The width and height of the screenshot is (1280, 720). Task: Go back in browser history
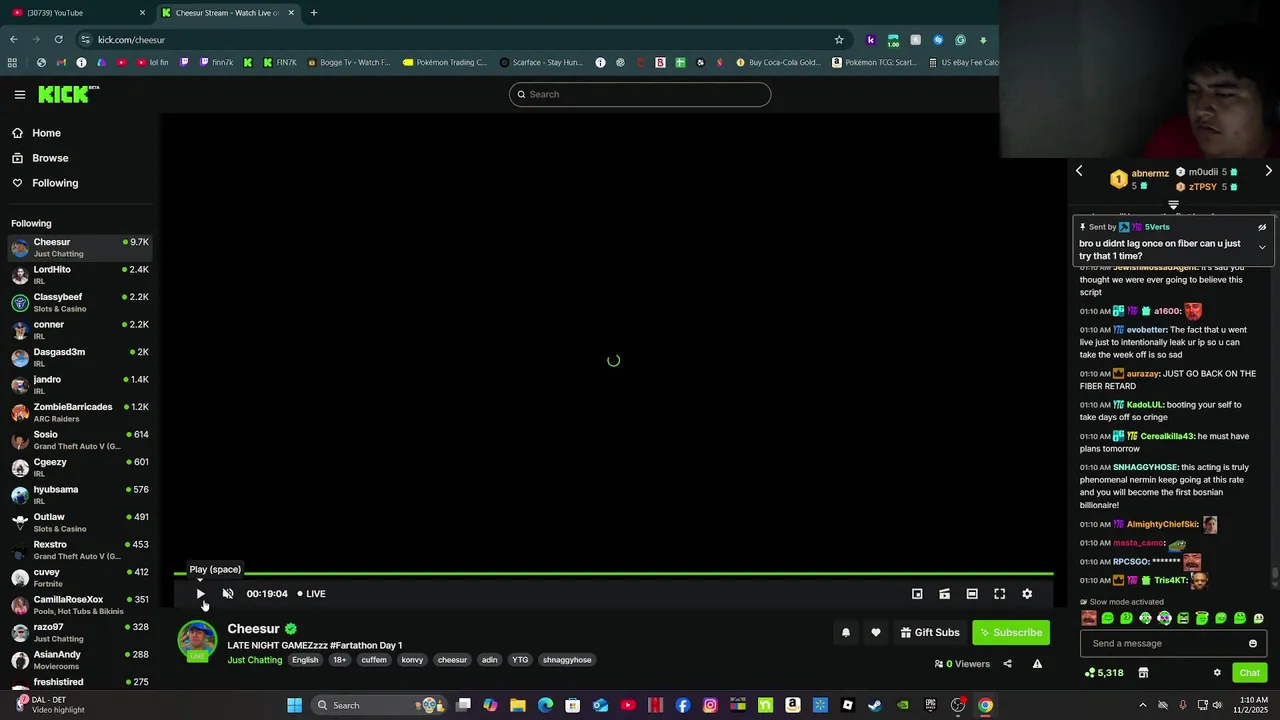13,40
